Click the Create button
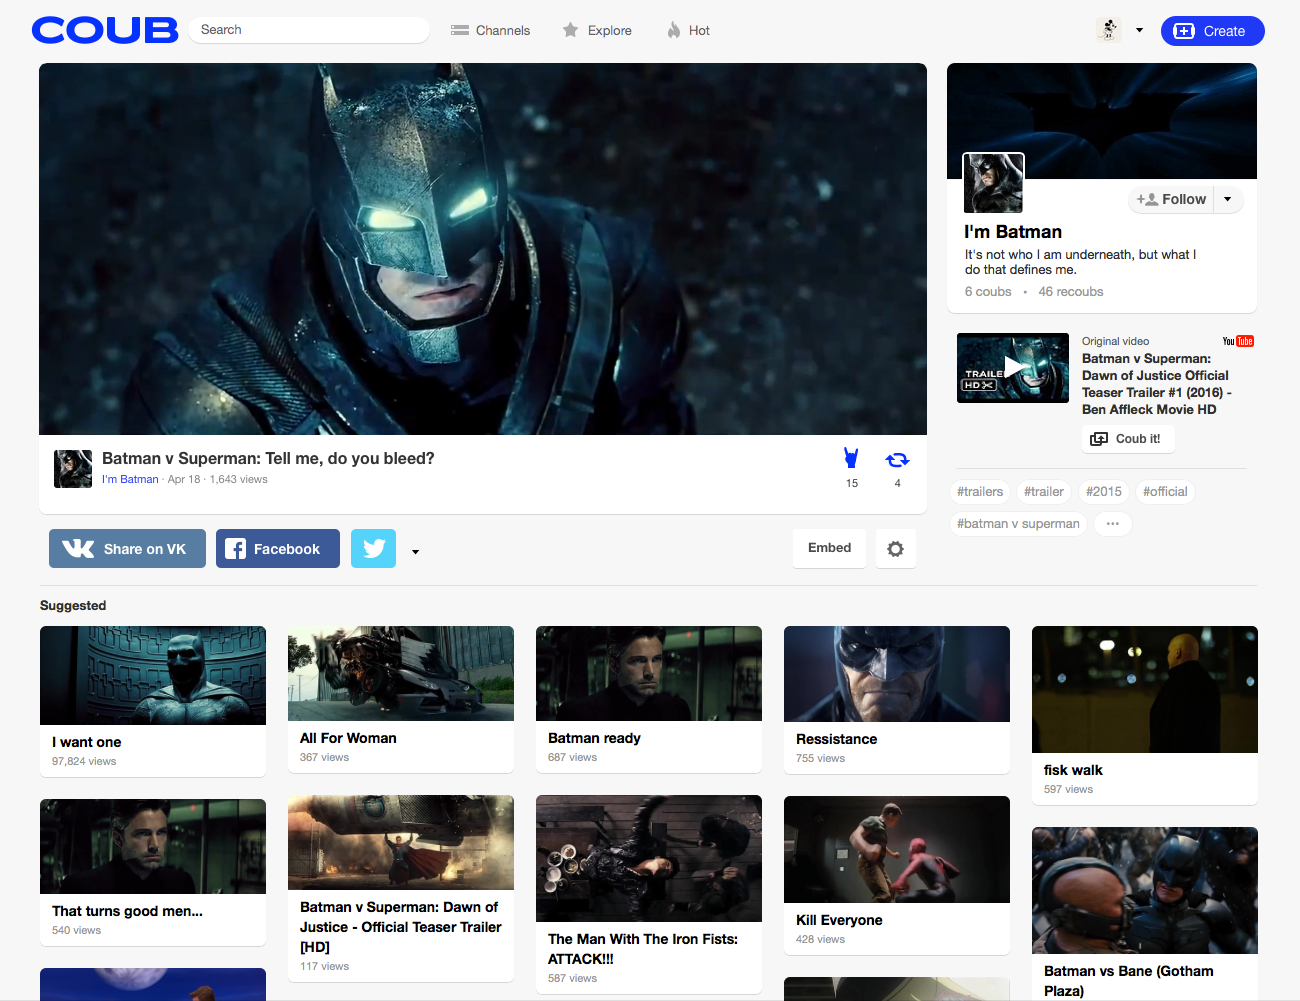Screen dimensions: 1300x1001 coord(1212,31)
